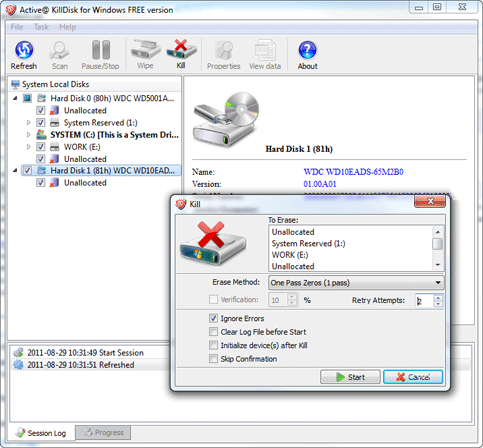This screenshot has width=483, height=448.
Task: Expand the WORK (E:) node
Action: [x=29, y=147]
